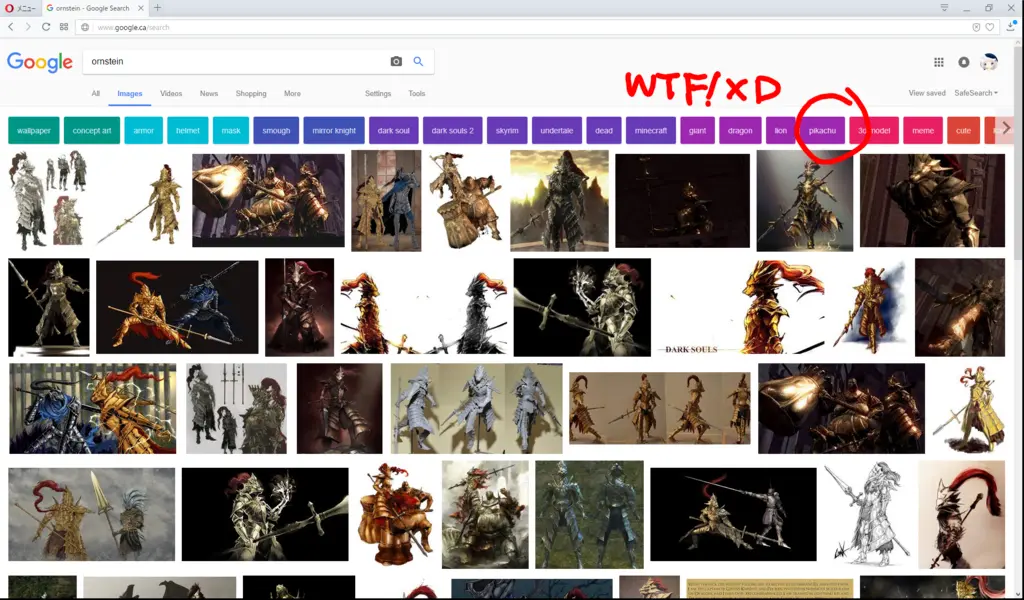Filter results by armor chip
Screen dimensions: 1024x600
(144, 131)
